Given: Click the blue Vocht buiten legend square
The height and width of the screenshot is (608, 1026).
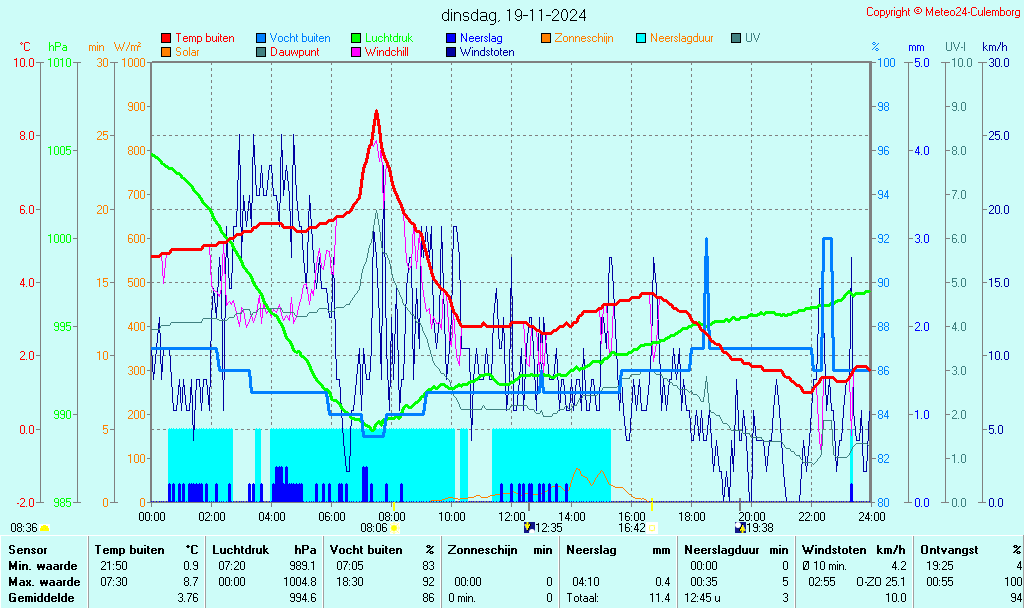Looking at the screenshot, I should [261, 38].
